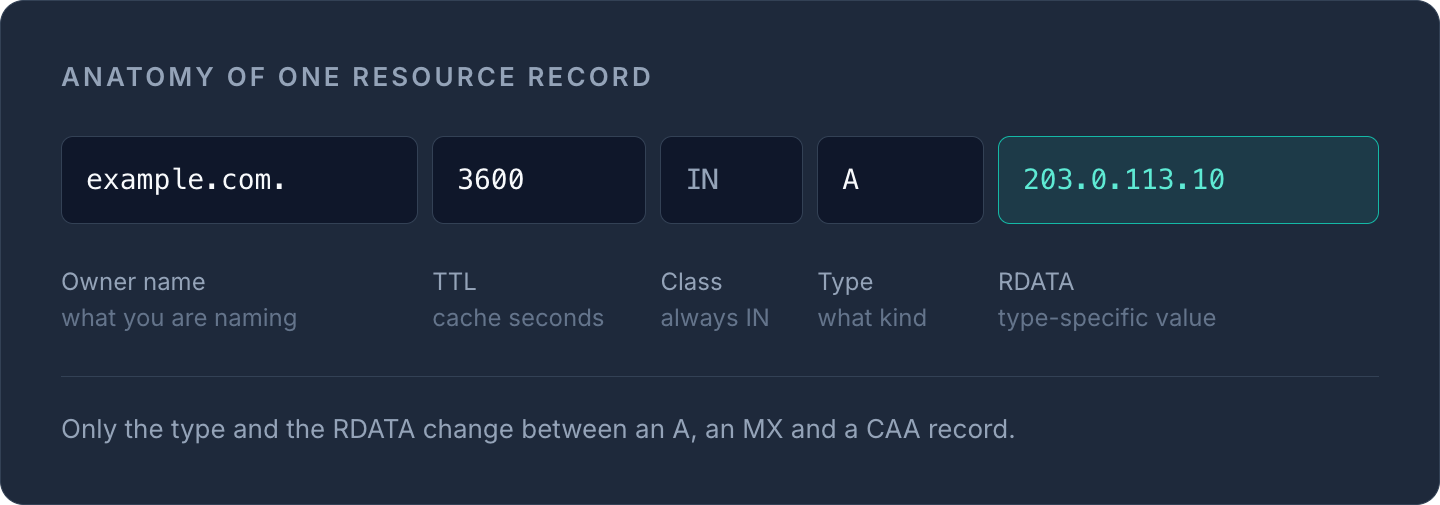1440x505 pixels.
Task: Click the horizontal divider above the footer note
Action: (x=720, y=377)
